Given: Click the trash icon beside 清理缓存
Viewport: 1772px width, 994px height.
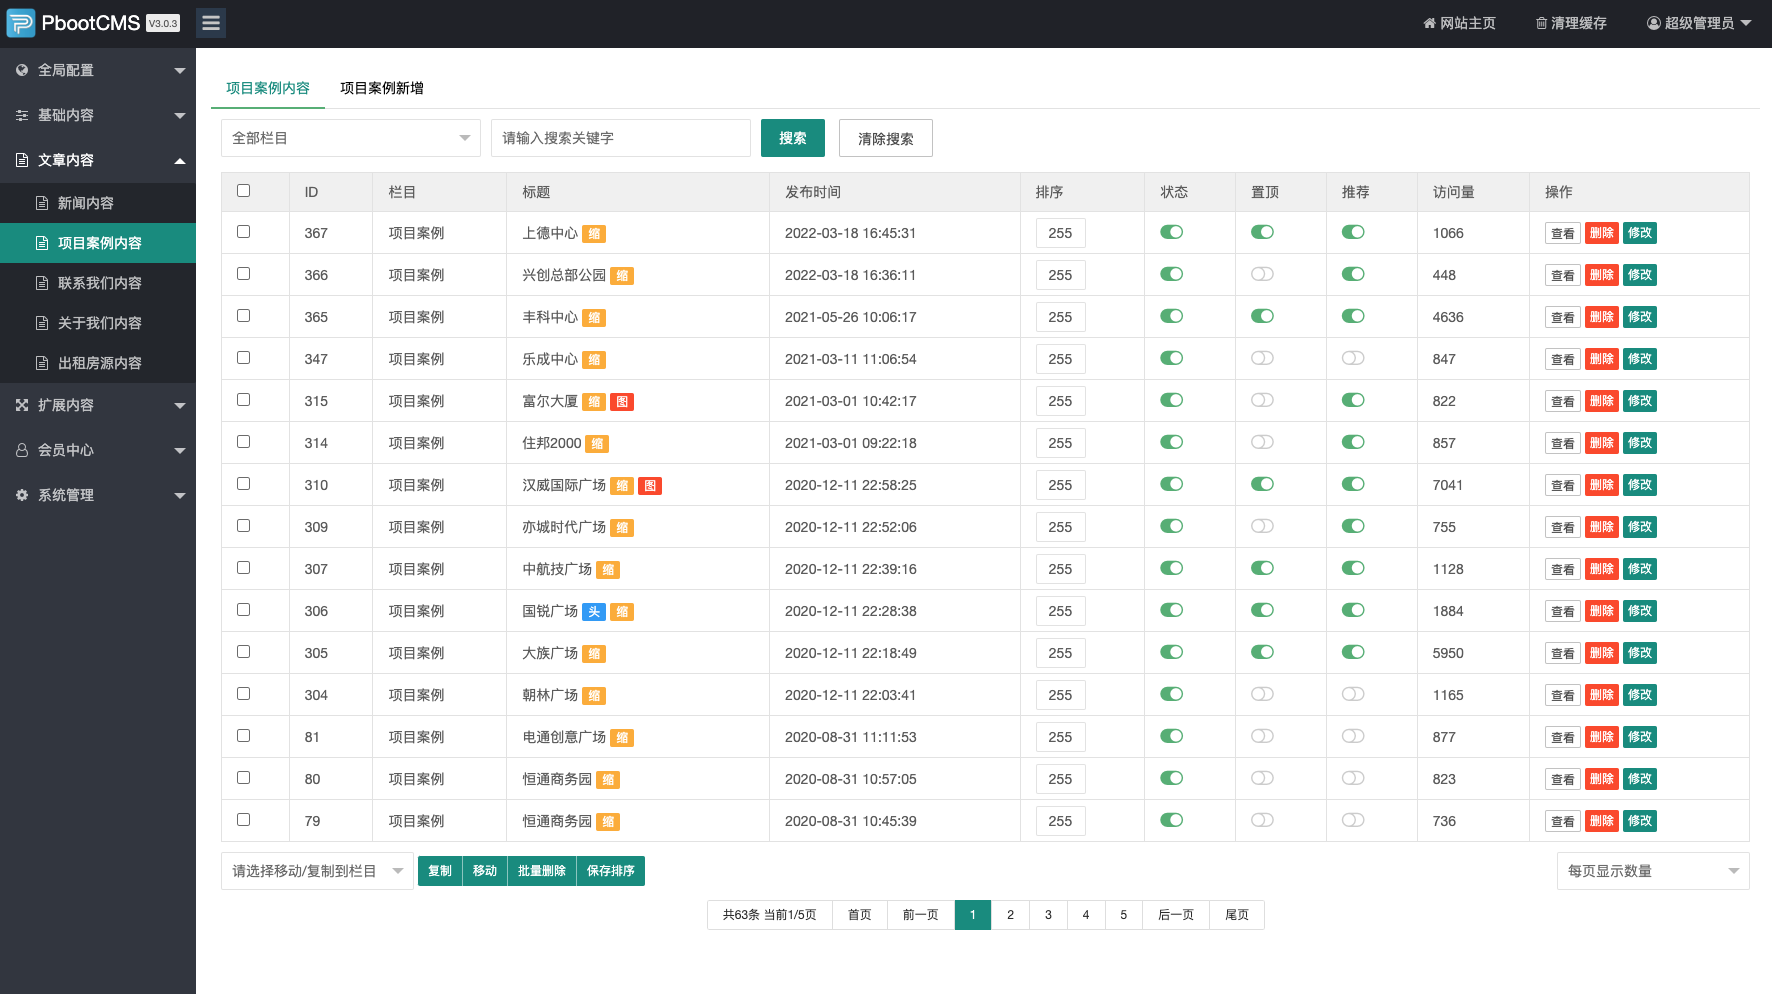Looking at the screenshot, I should [x=1541, y=23].
